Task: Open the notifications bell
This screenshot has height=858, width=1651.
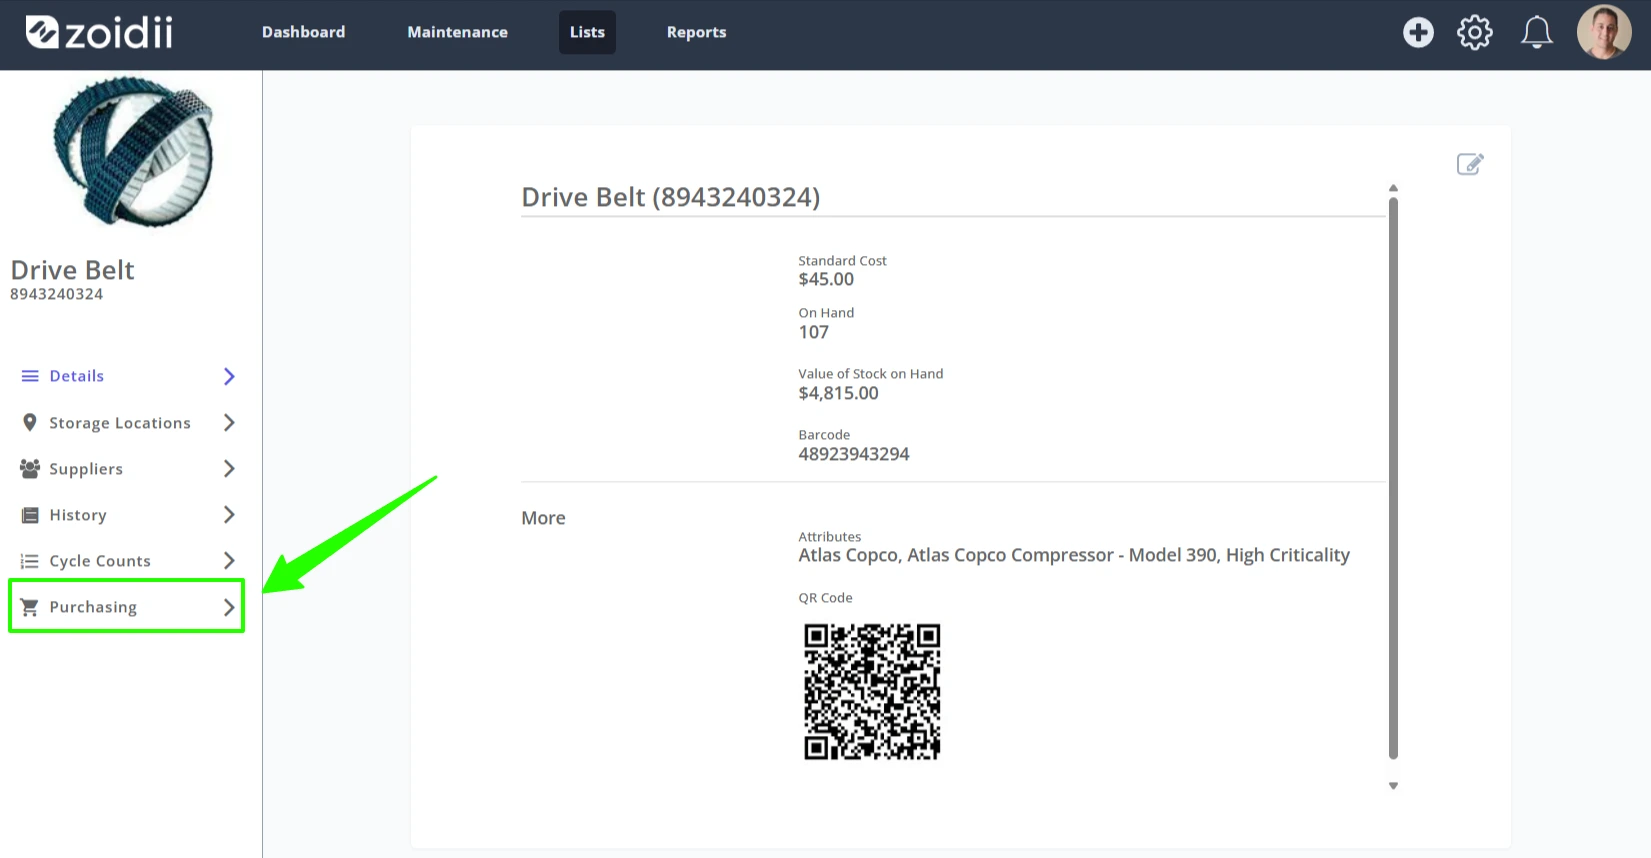Action: coord(1537,32)
